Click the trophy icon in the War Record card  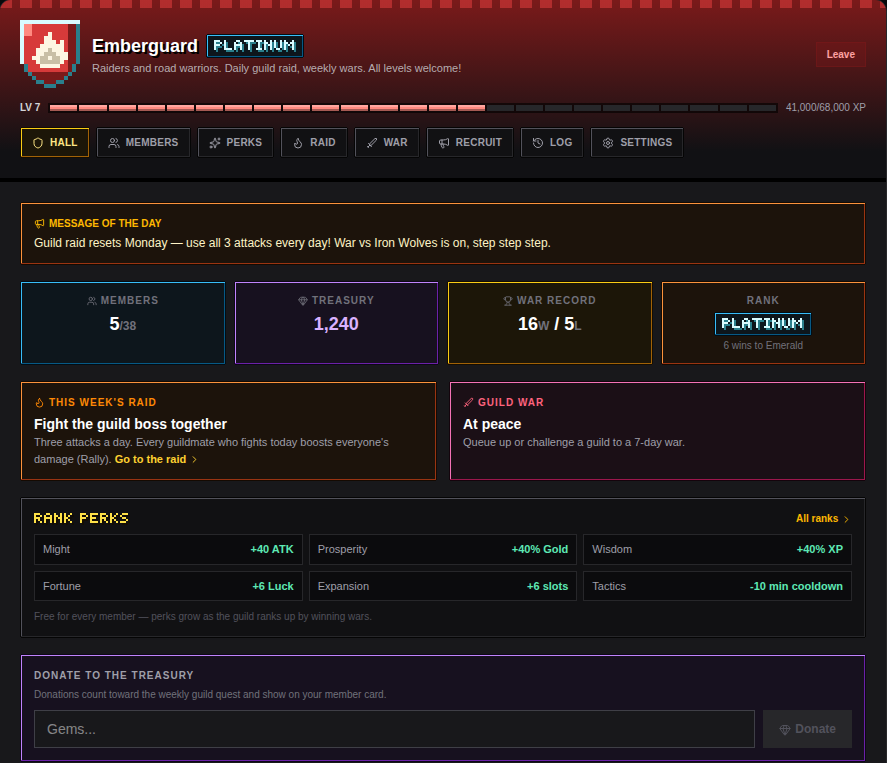(508, 301)
